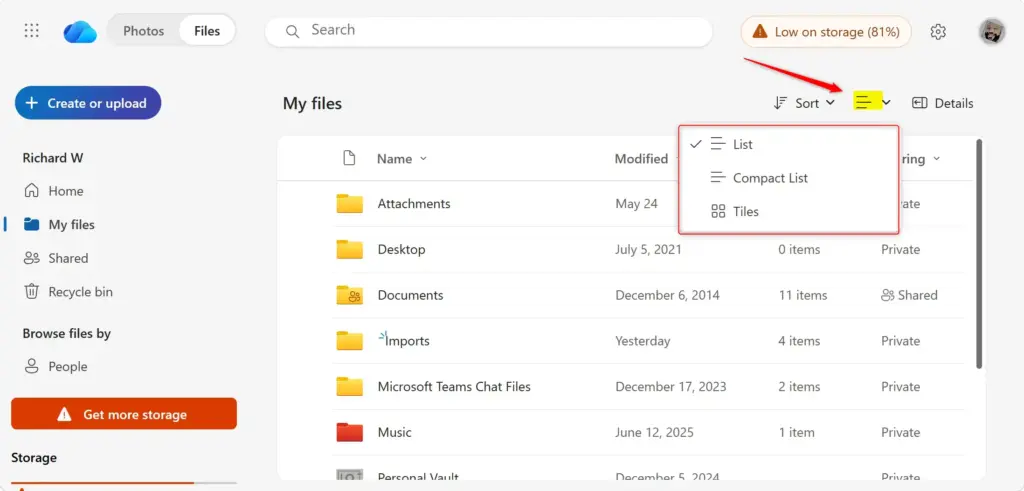1024x491 pixels.
Task: Click the file type column header icon
Action: coord(349,158)
